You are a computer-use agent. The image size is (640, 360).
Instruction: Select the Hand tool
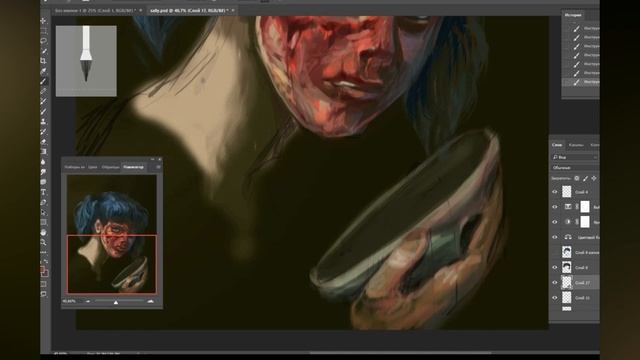43,233
